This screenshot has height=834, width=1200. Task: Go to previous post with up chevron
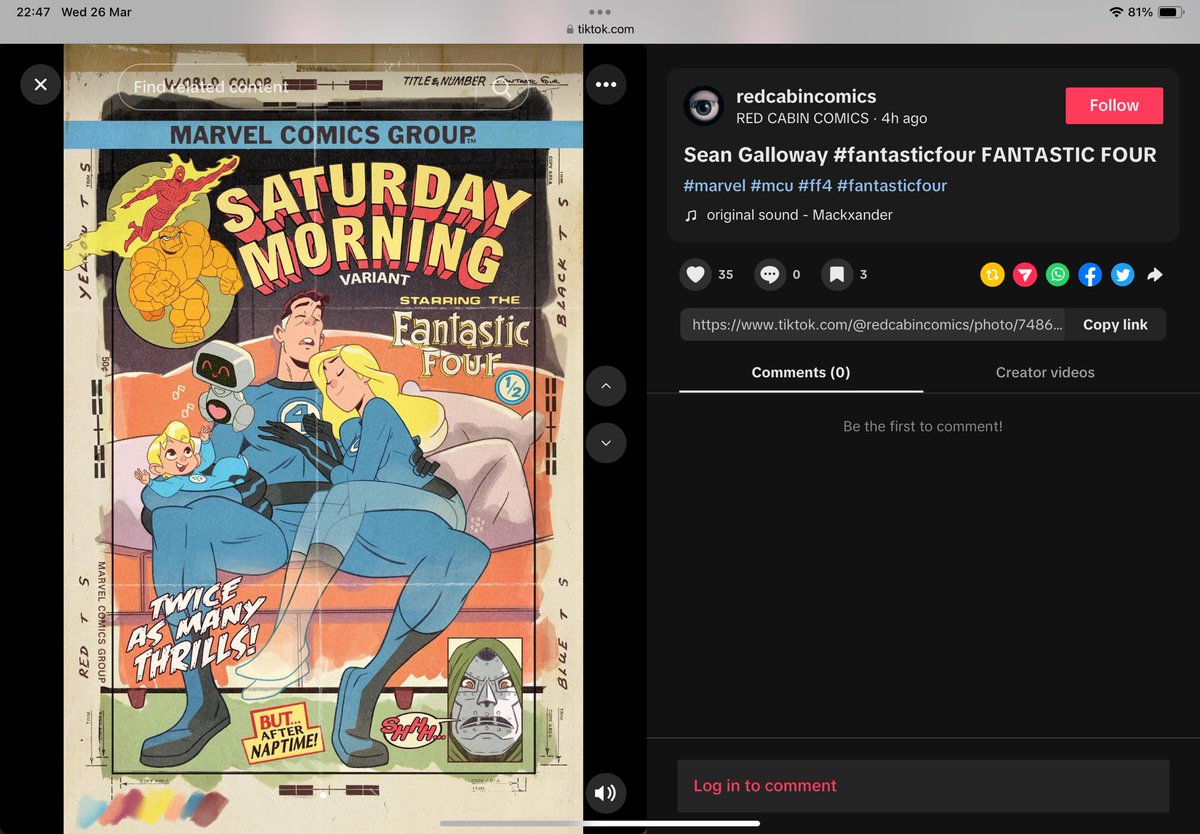[x=606, y=386]
